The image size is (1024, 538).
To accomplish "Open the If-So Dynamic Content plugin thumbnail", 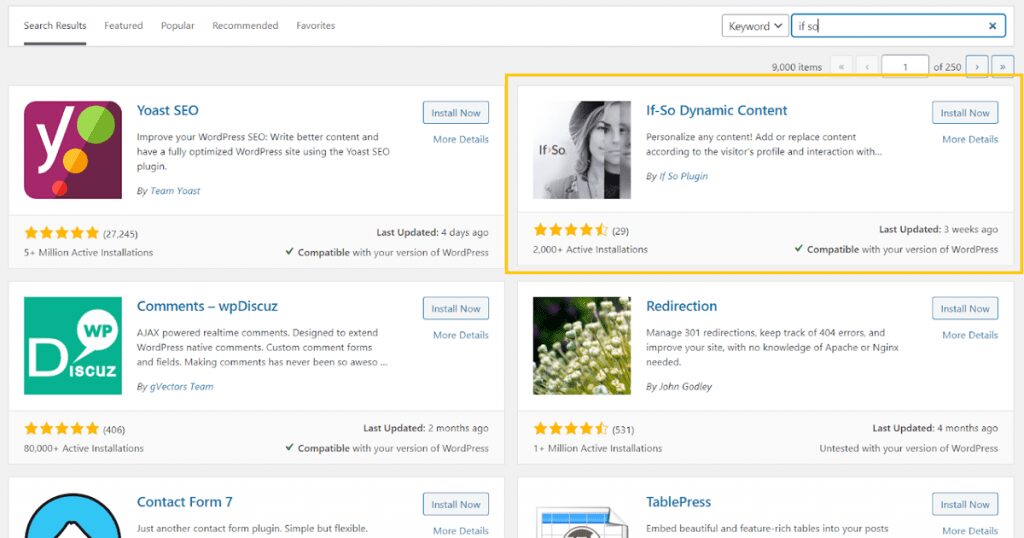I will click(582, 150).
